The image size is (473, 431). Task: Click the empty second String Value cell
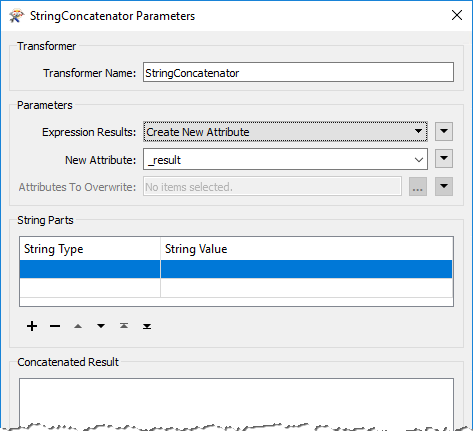click(x=307, y=288)
